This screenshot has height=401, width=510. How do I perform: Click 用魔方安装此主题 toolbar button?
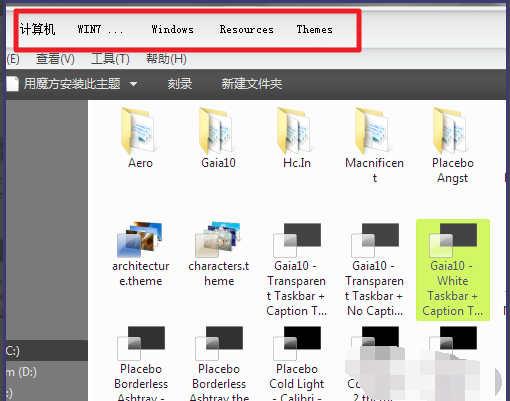[72, 84]
